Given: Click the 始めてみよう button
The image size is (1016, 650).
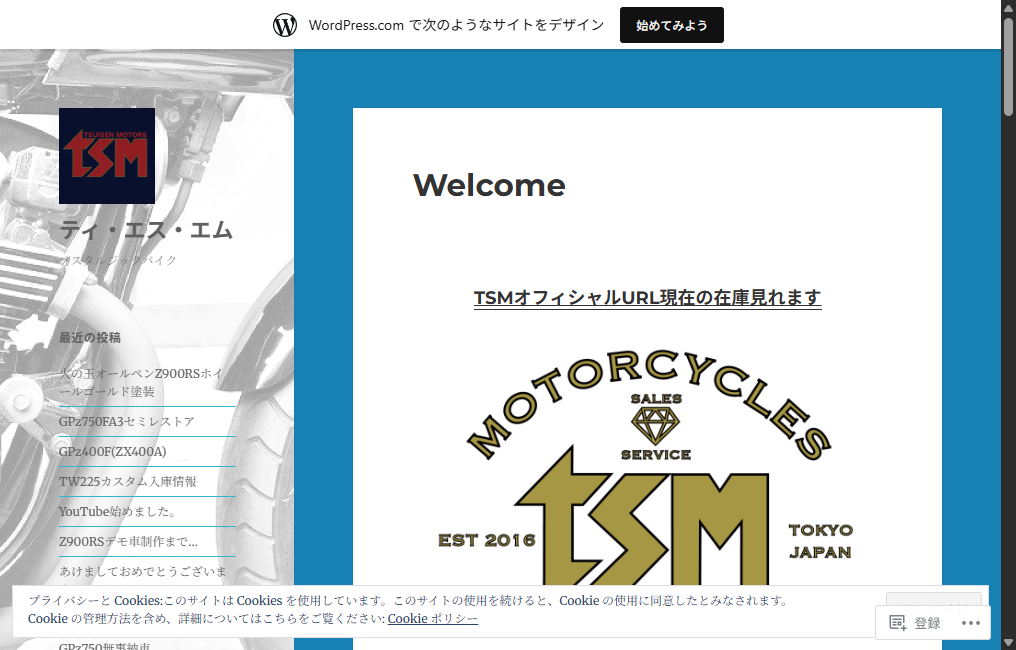Looking at the screenshot, I should pos(671,25).
